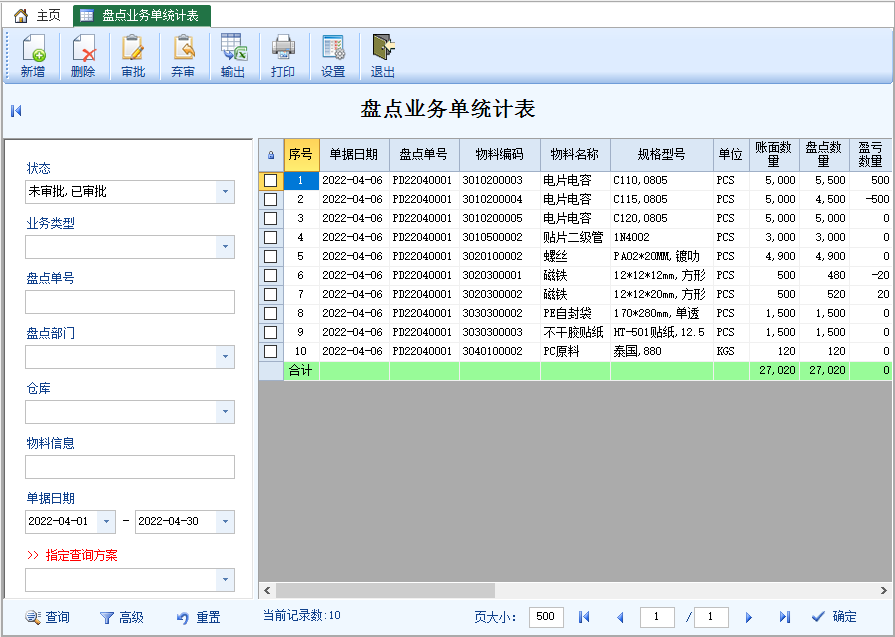Screen dimensions: 895x637
Task: Click the horizontal scrollbar thumb
Action: [385, 590]
